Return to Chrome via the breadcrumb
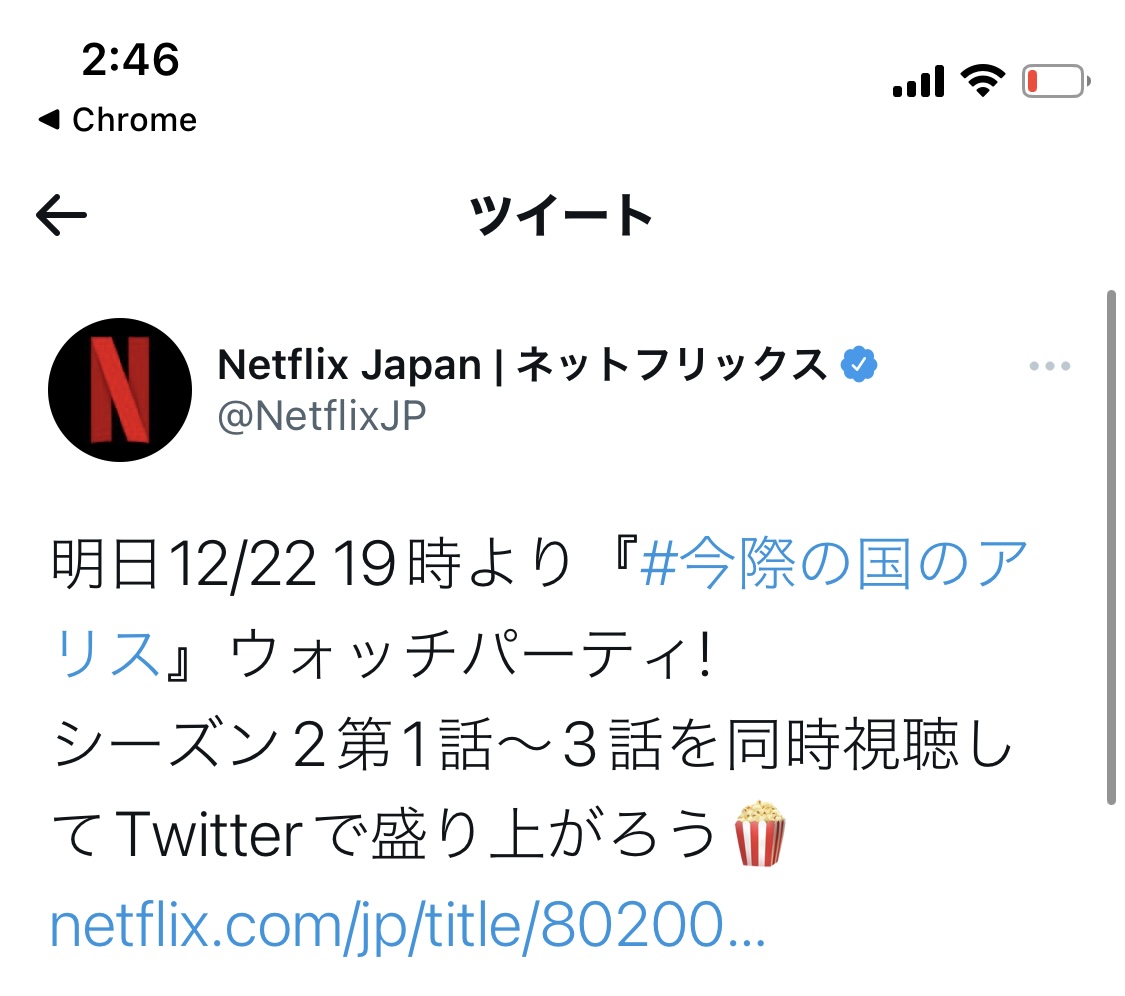 118,119
